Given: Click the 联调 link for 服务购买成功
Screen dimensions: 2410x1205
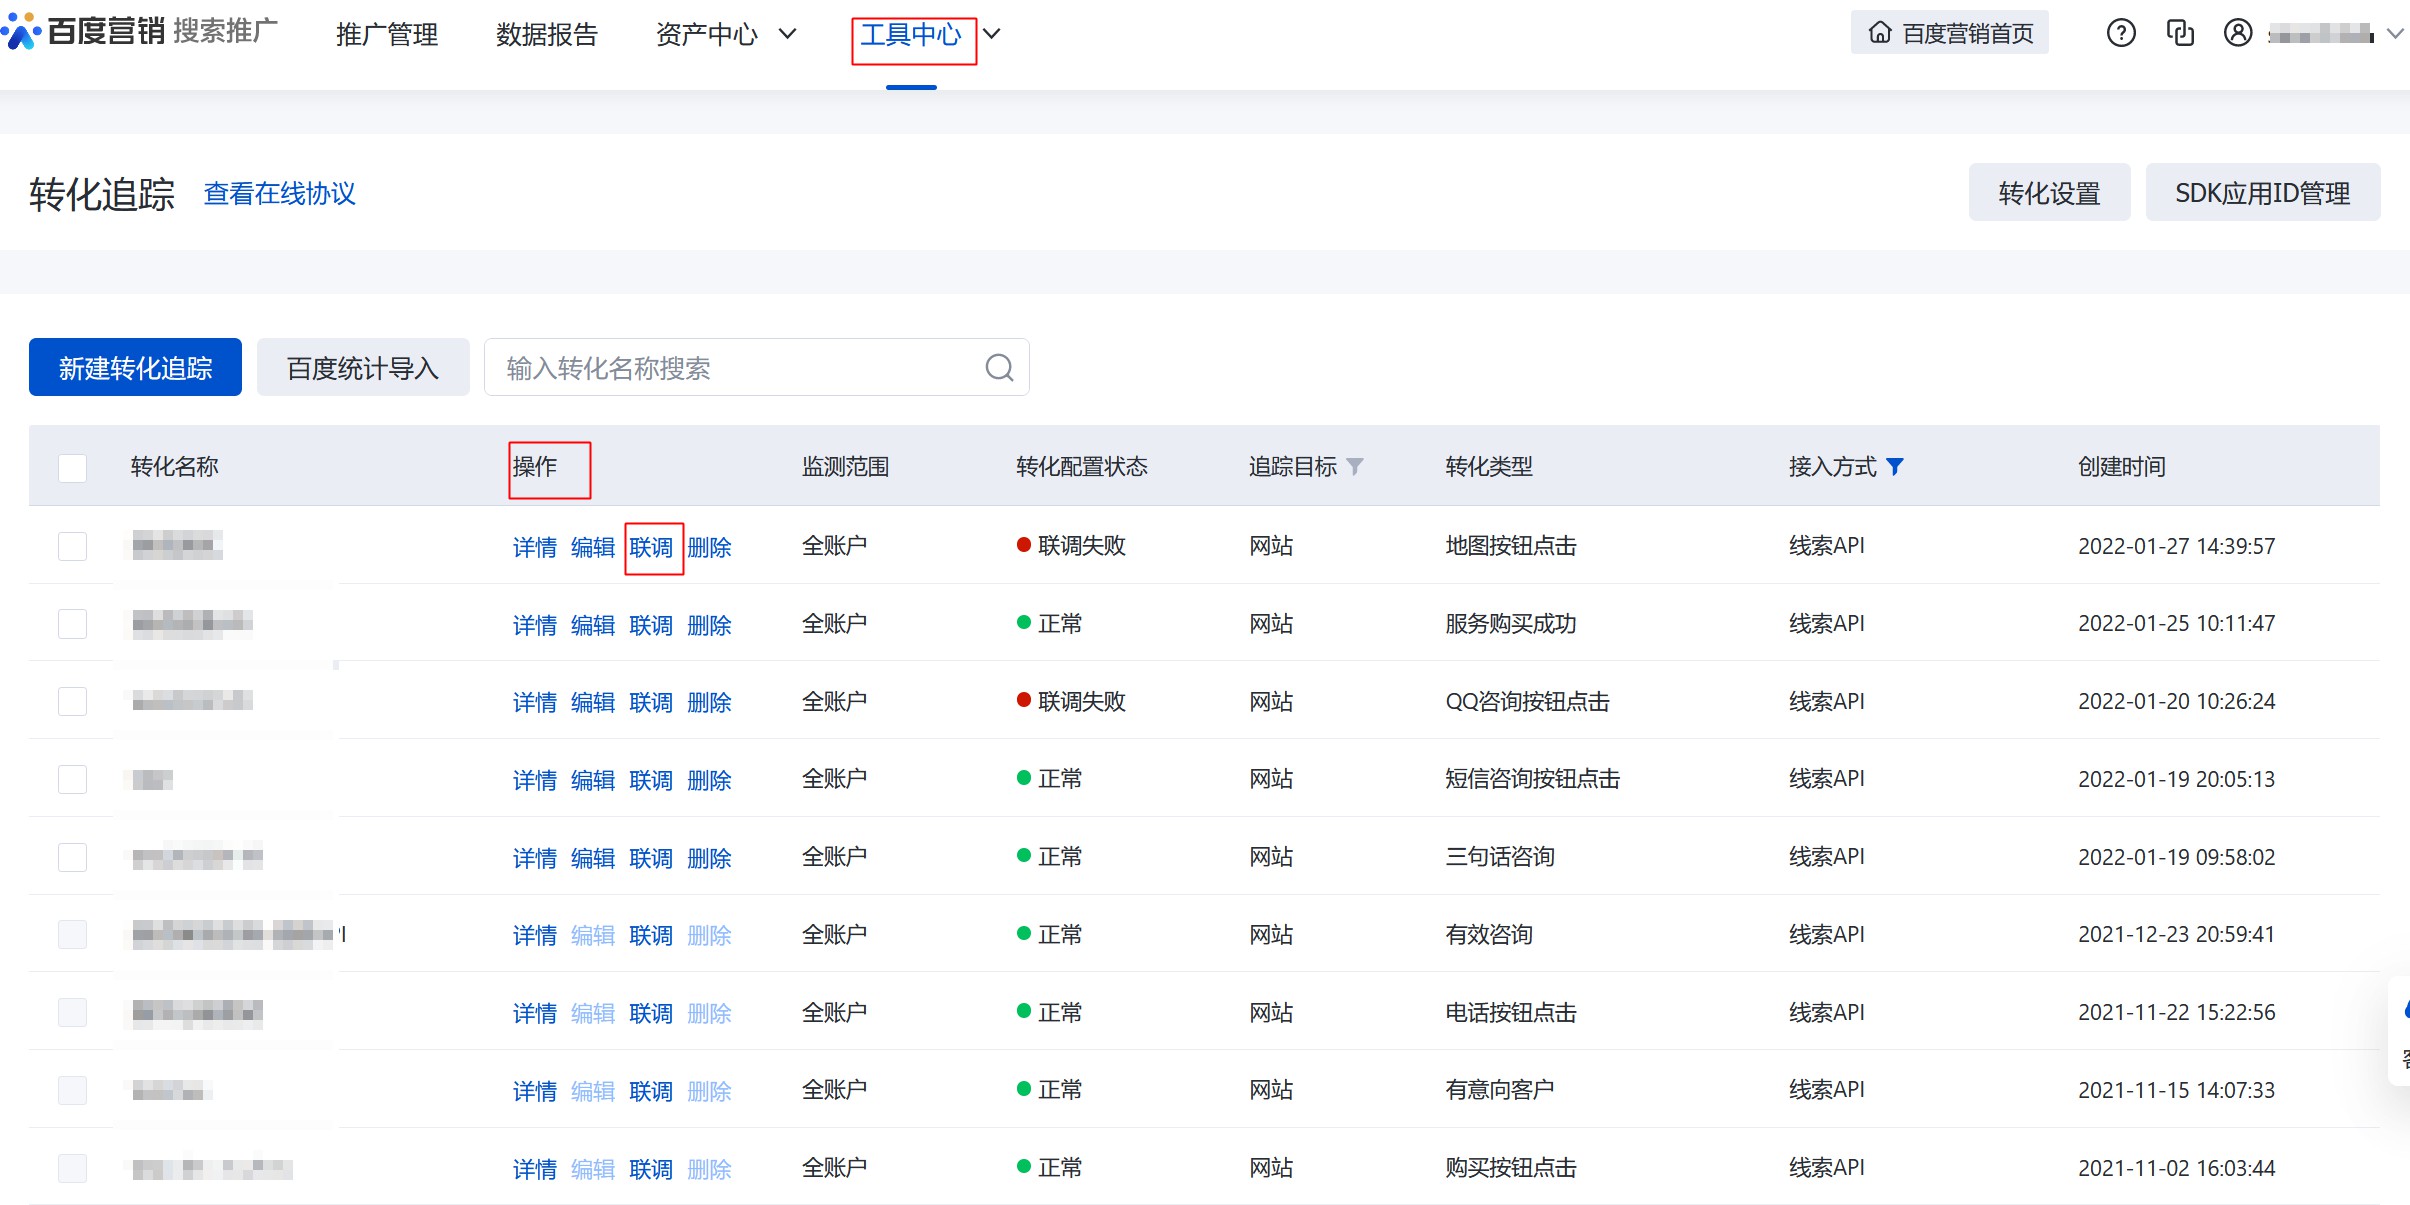Looking at the screenshot, I should [651, 626].
